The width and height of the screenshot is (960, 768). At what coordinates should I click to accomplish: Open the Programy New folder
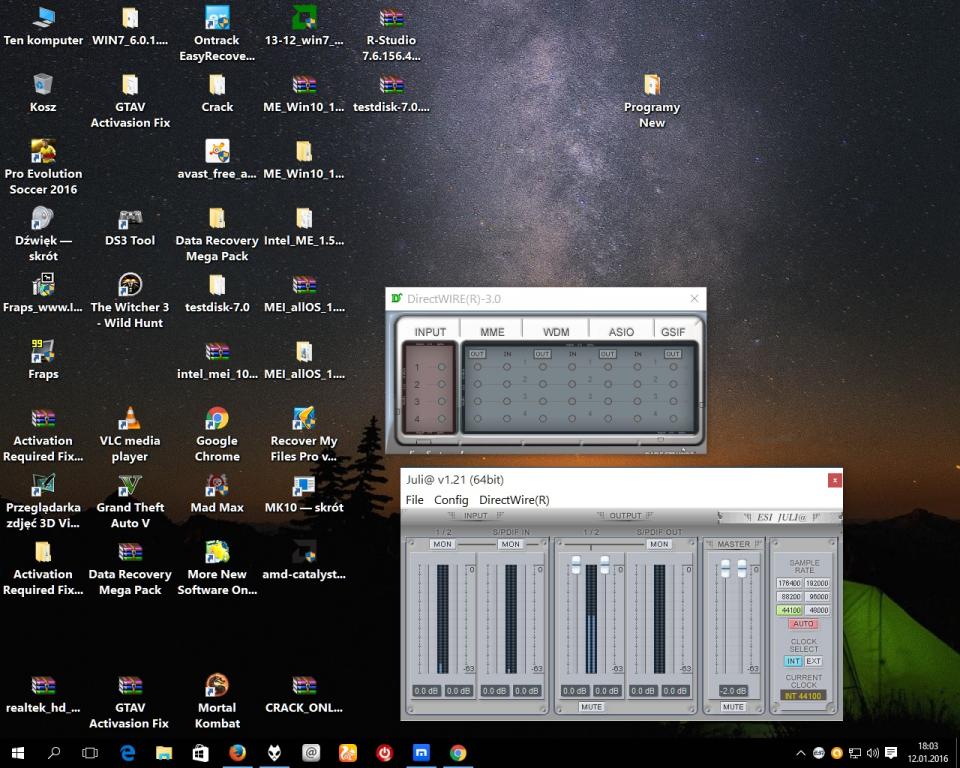(652, 101)
